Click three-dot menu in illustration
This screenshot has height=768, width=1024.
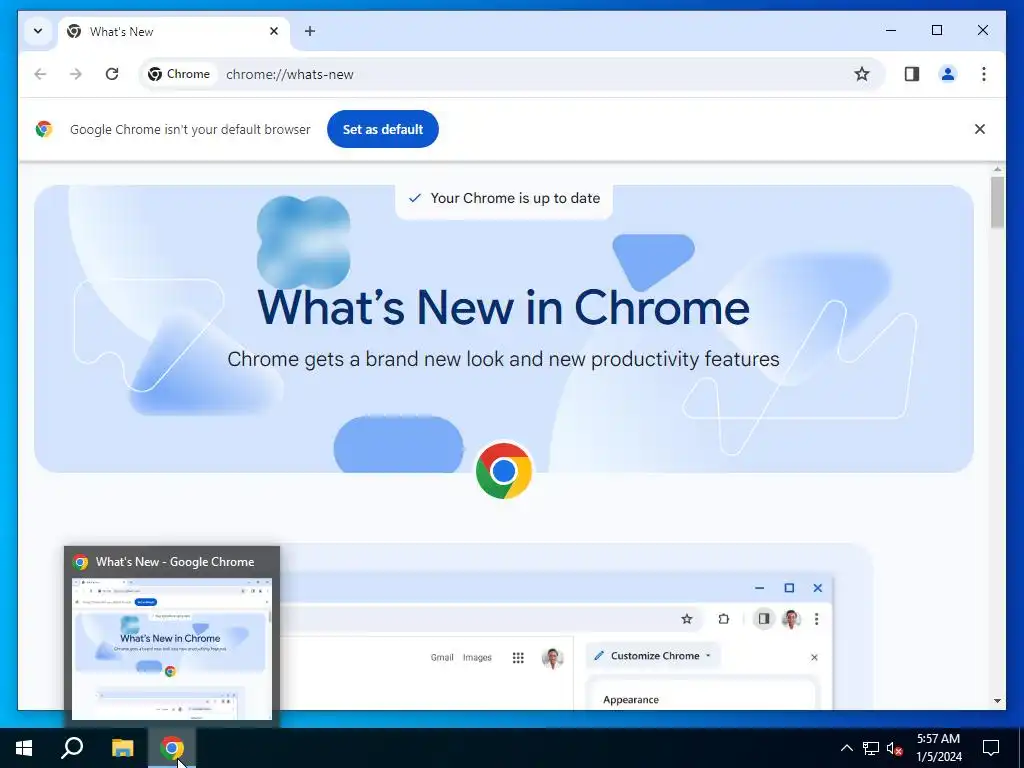[x=816, y=619]
